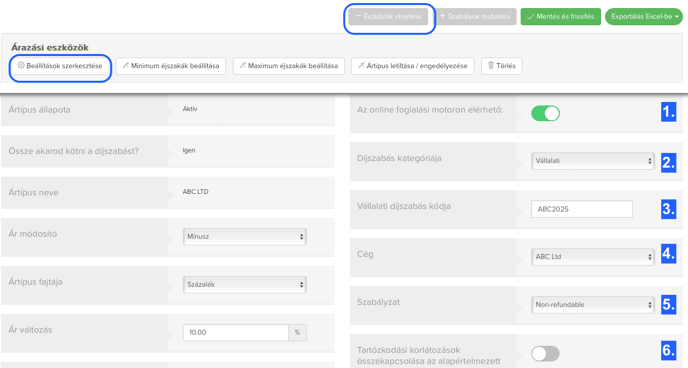
Task: Click the checkmark icon on Mentés és frissítés
Action: click(x=530, y=17)
